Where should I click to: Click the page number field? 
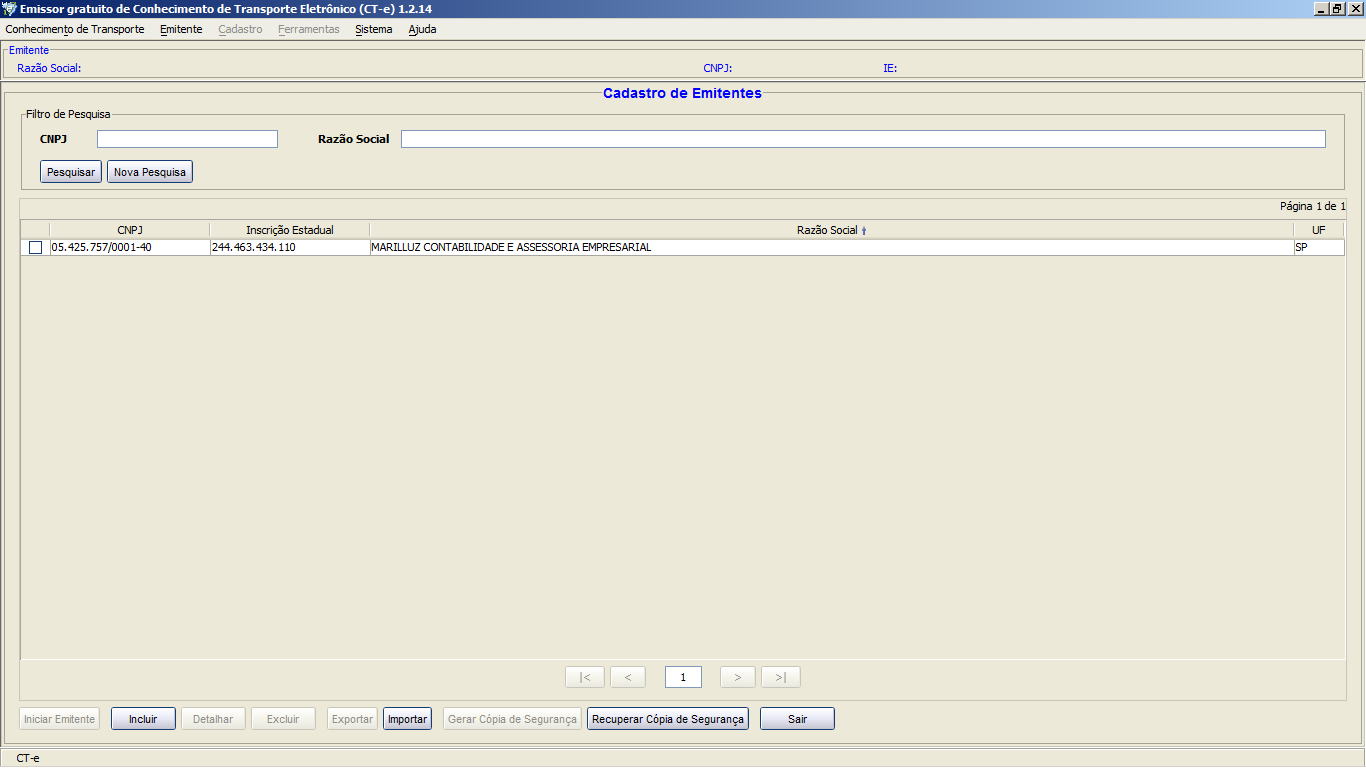click(x=683, y=677)
